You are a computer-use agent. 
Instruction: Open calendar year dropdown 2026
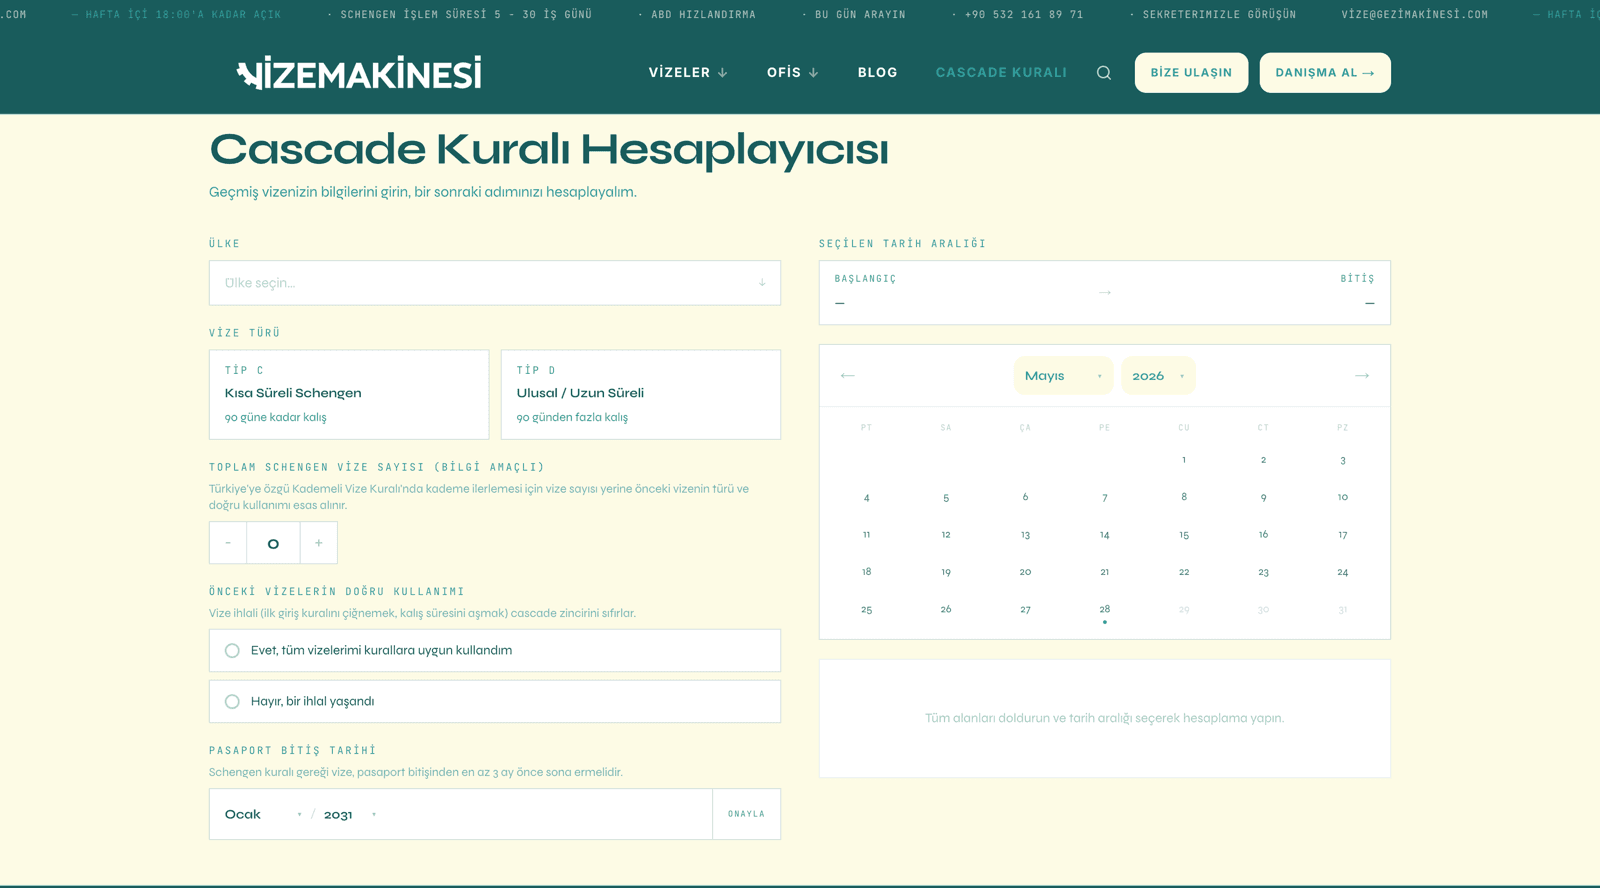tap(1158, 376)
